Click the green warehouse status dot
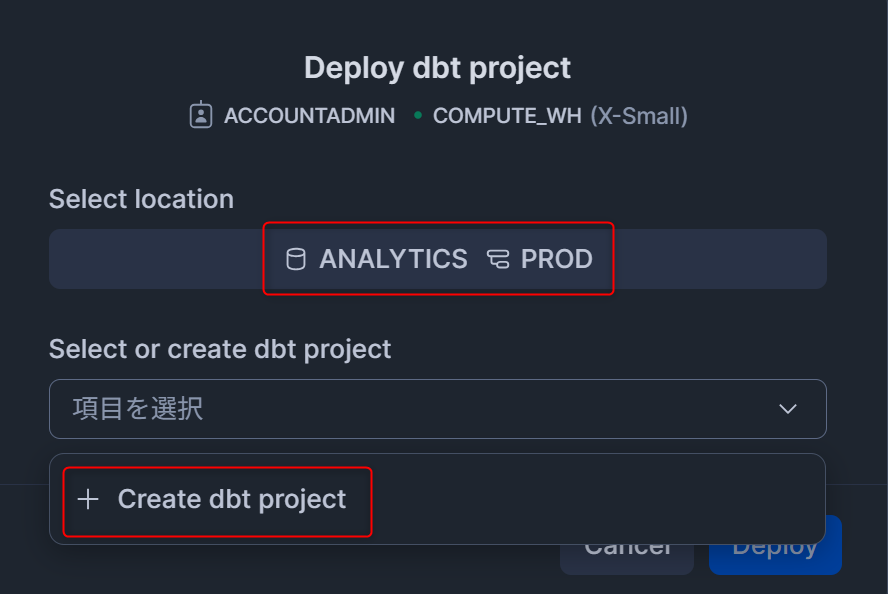 (x=418, y=115)
